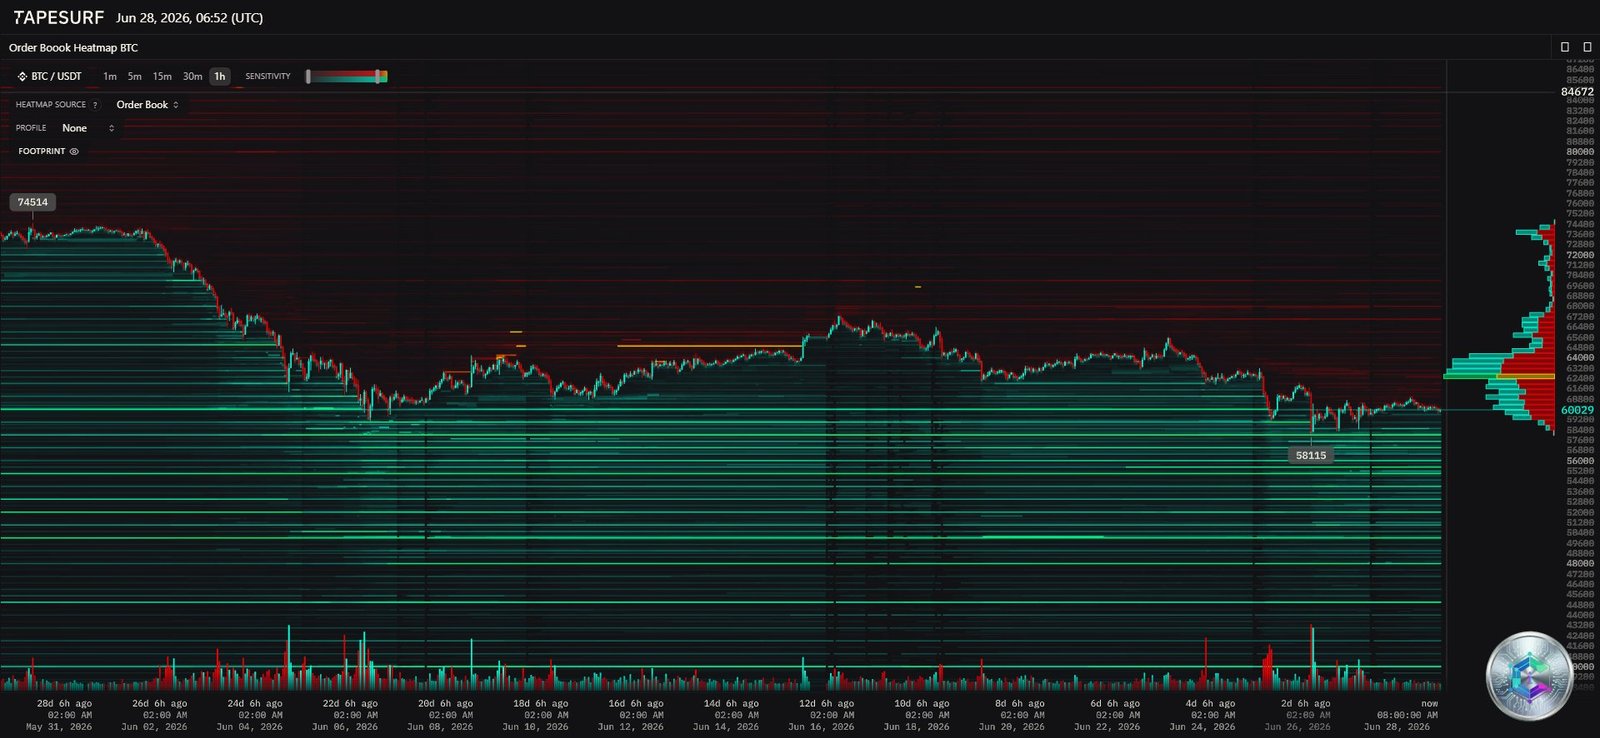The width and height of the screenshot is (1600, 738).
Task: Click the Jun 16, 2026 time axis label
Action: tap(821, 727)
